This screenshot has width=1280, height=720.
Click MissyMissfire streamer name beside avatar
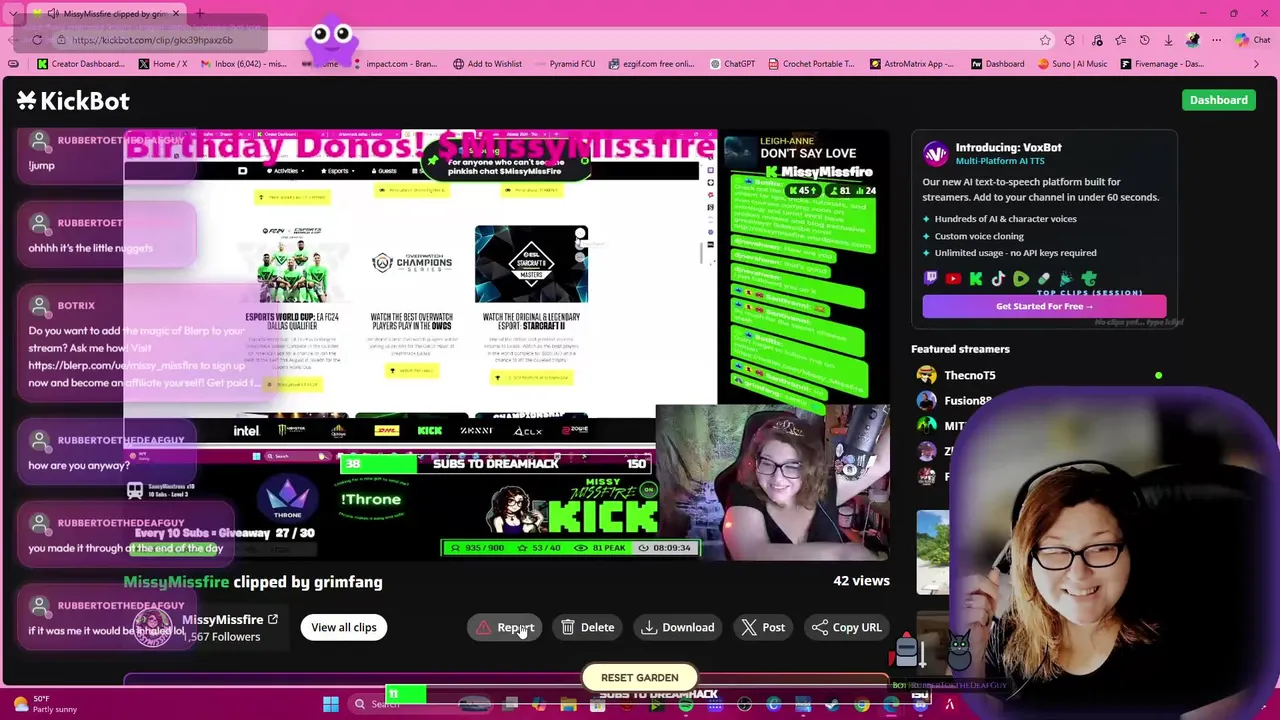222,620
